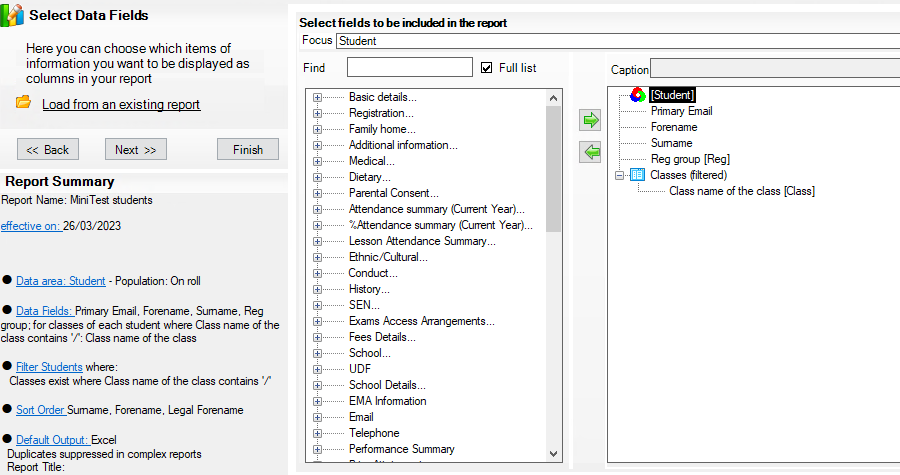
Task: Click the green remove-field left arrow
Action: 590,152
